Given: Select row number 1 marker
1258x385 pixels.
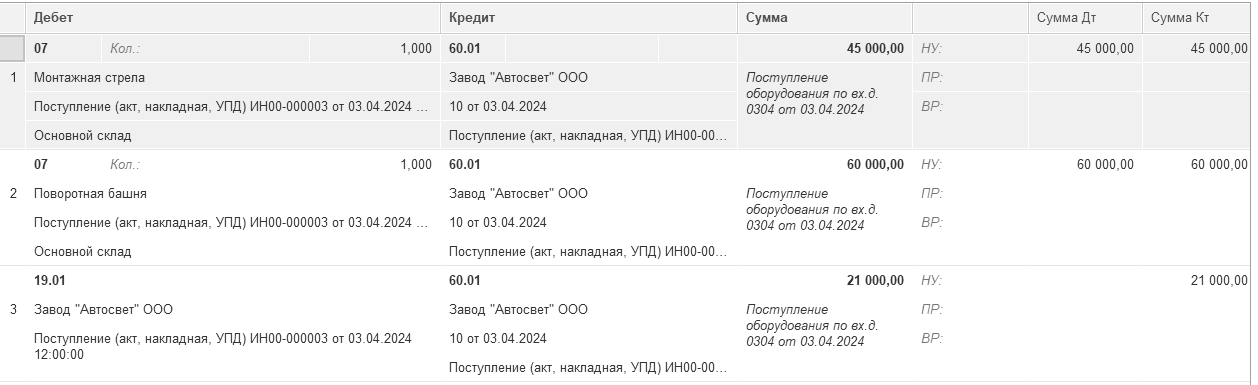Looking at the screenshot, I should point(13,77).
